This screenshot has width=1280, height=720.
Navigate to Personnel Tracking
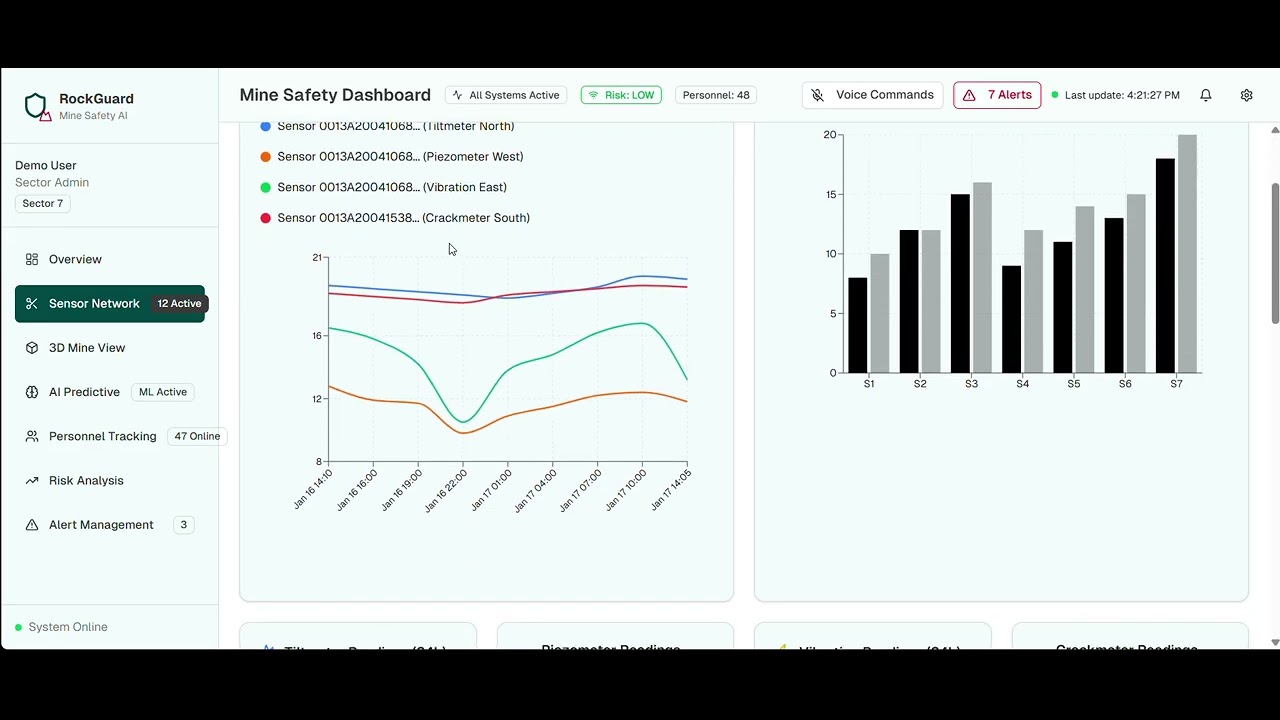point(110,436)
